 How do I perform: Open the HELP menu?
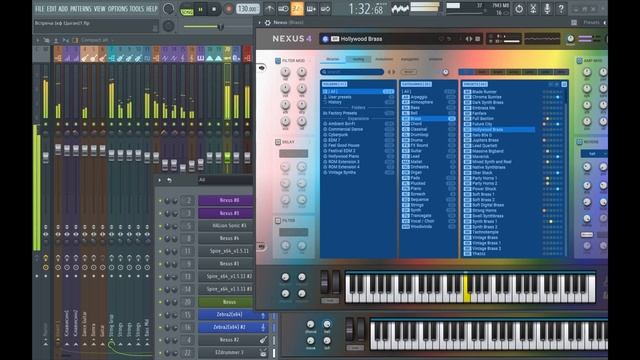click(152, 9)
